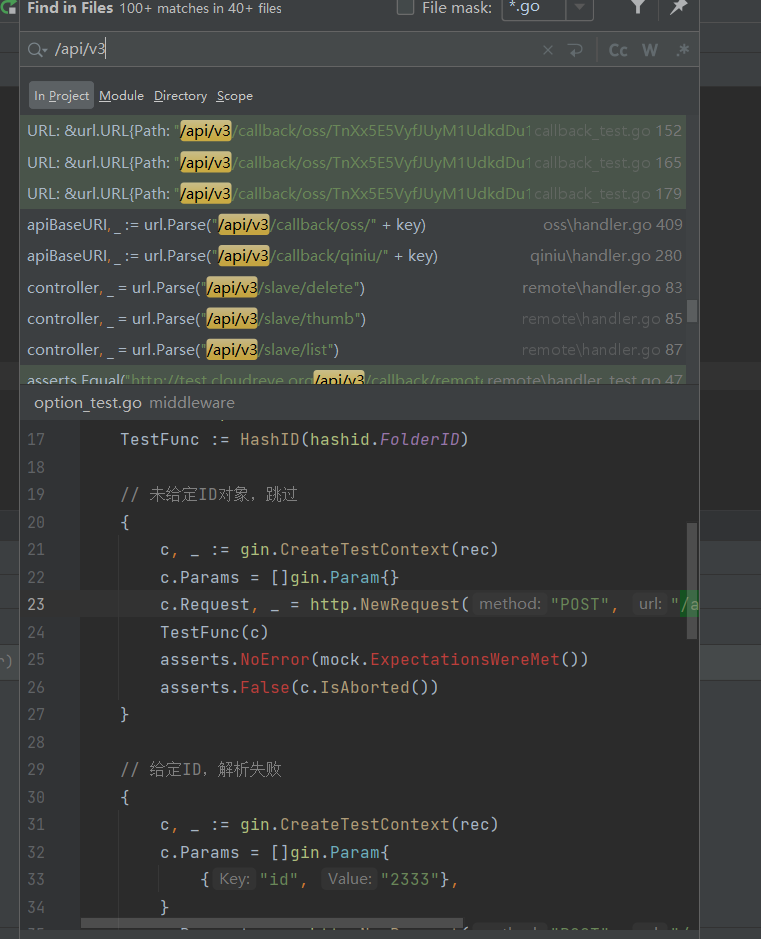Select the In Project scope button
Viewport: 761px width, 939px height.
pos(60,95)
